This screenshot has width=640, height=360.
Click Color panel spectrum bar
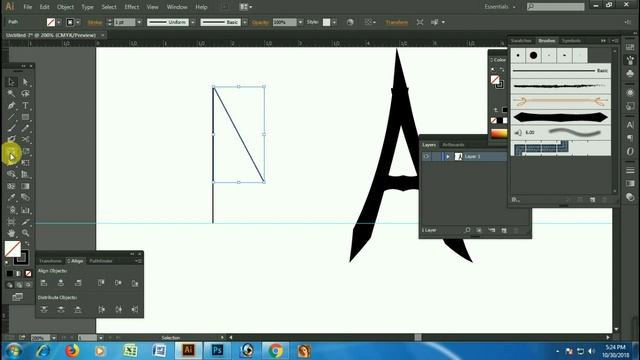coord(499,133)
